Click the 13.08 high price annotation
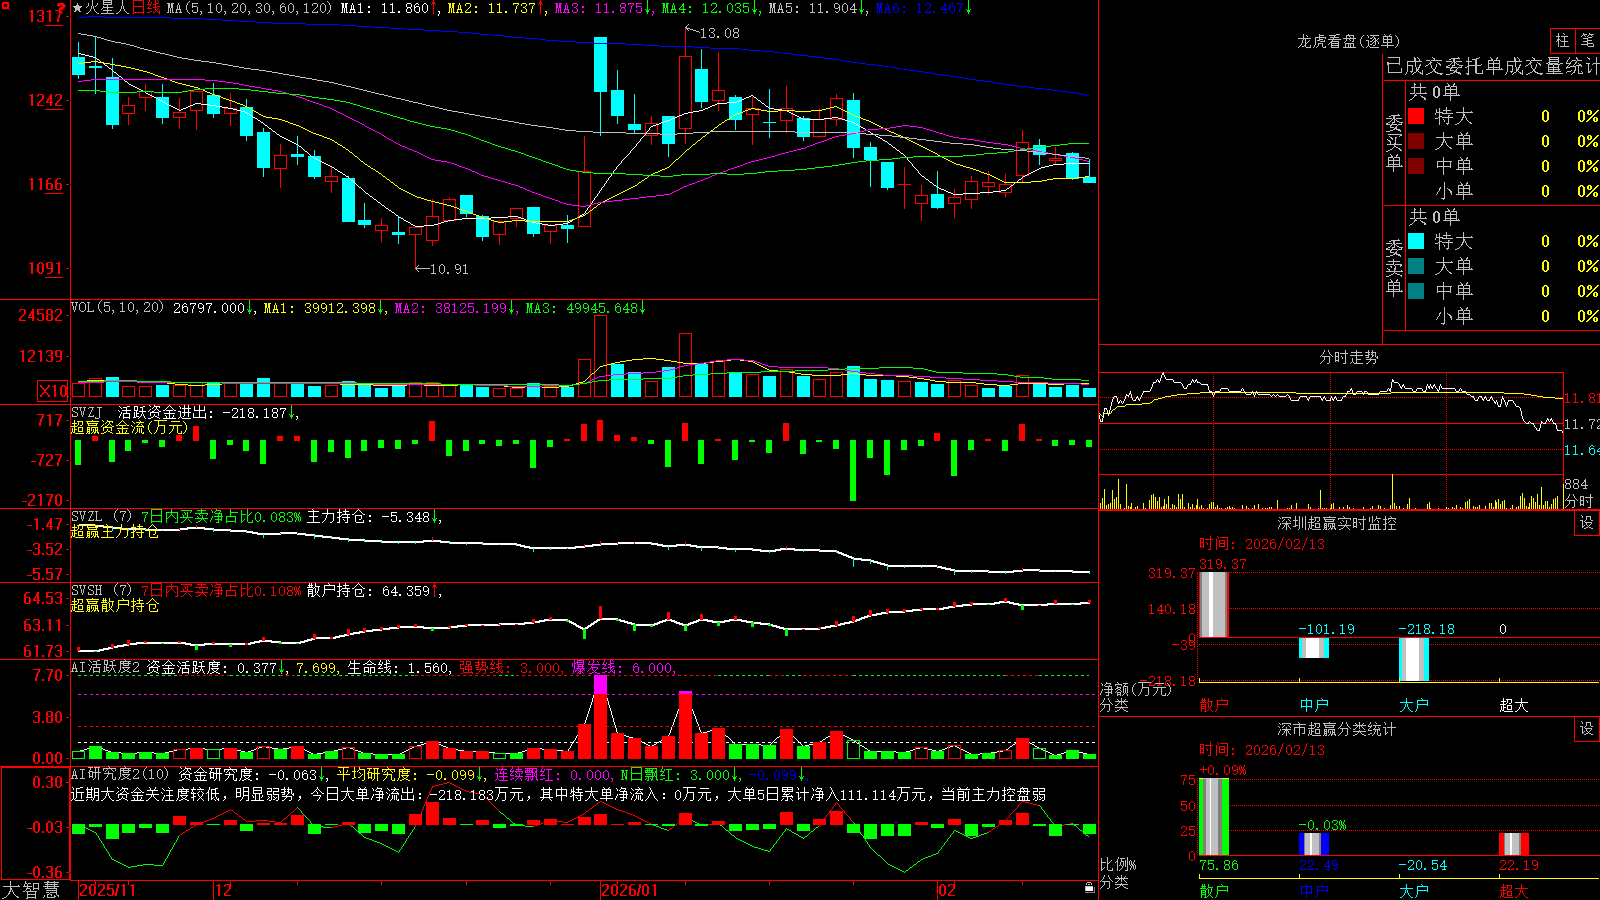 click(720, 33)
